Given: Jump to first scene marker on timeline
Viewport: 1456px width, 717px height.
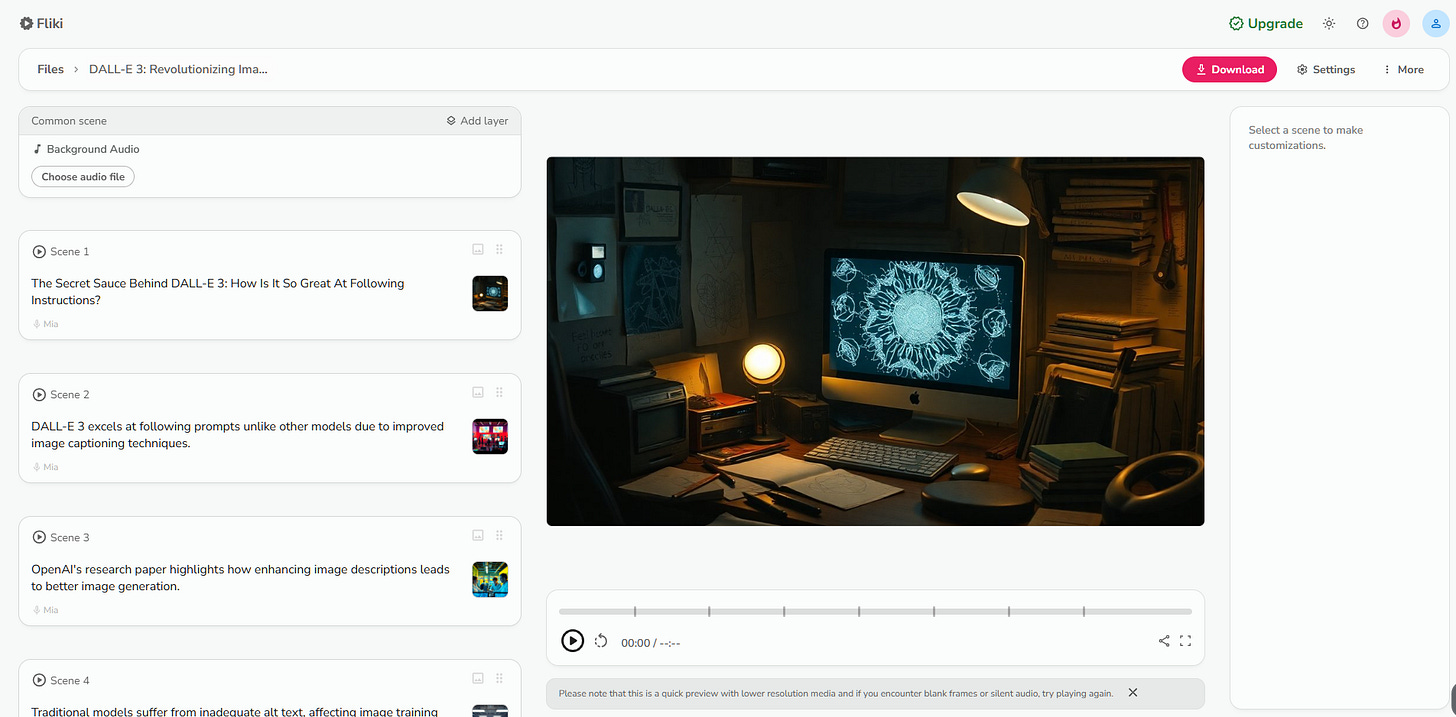Looking at the screenshot, I should tap(635, 611).
